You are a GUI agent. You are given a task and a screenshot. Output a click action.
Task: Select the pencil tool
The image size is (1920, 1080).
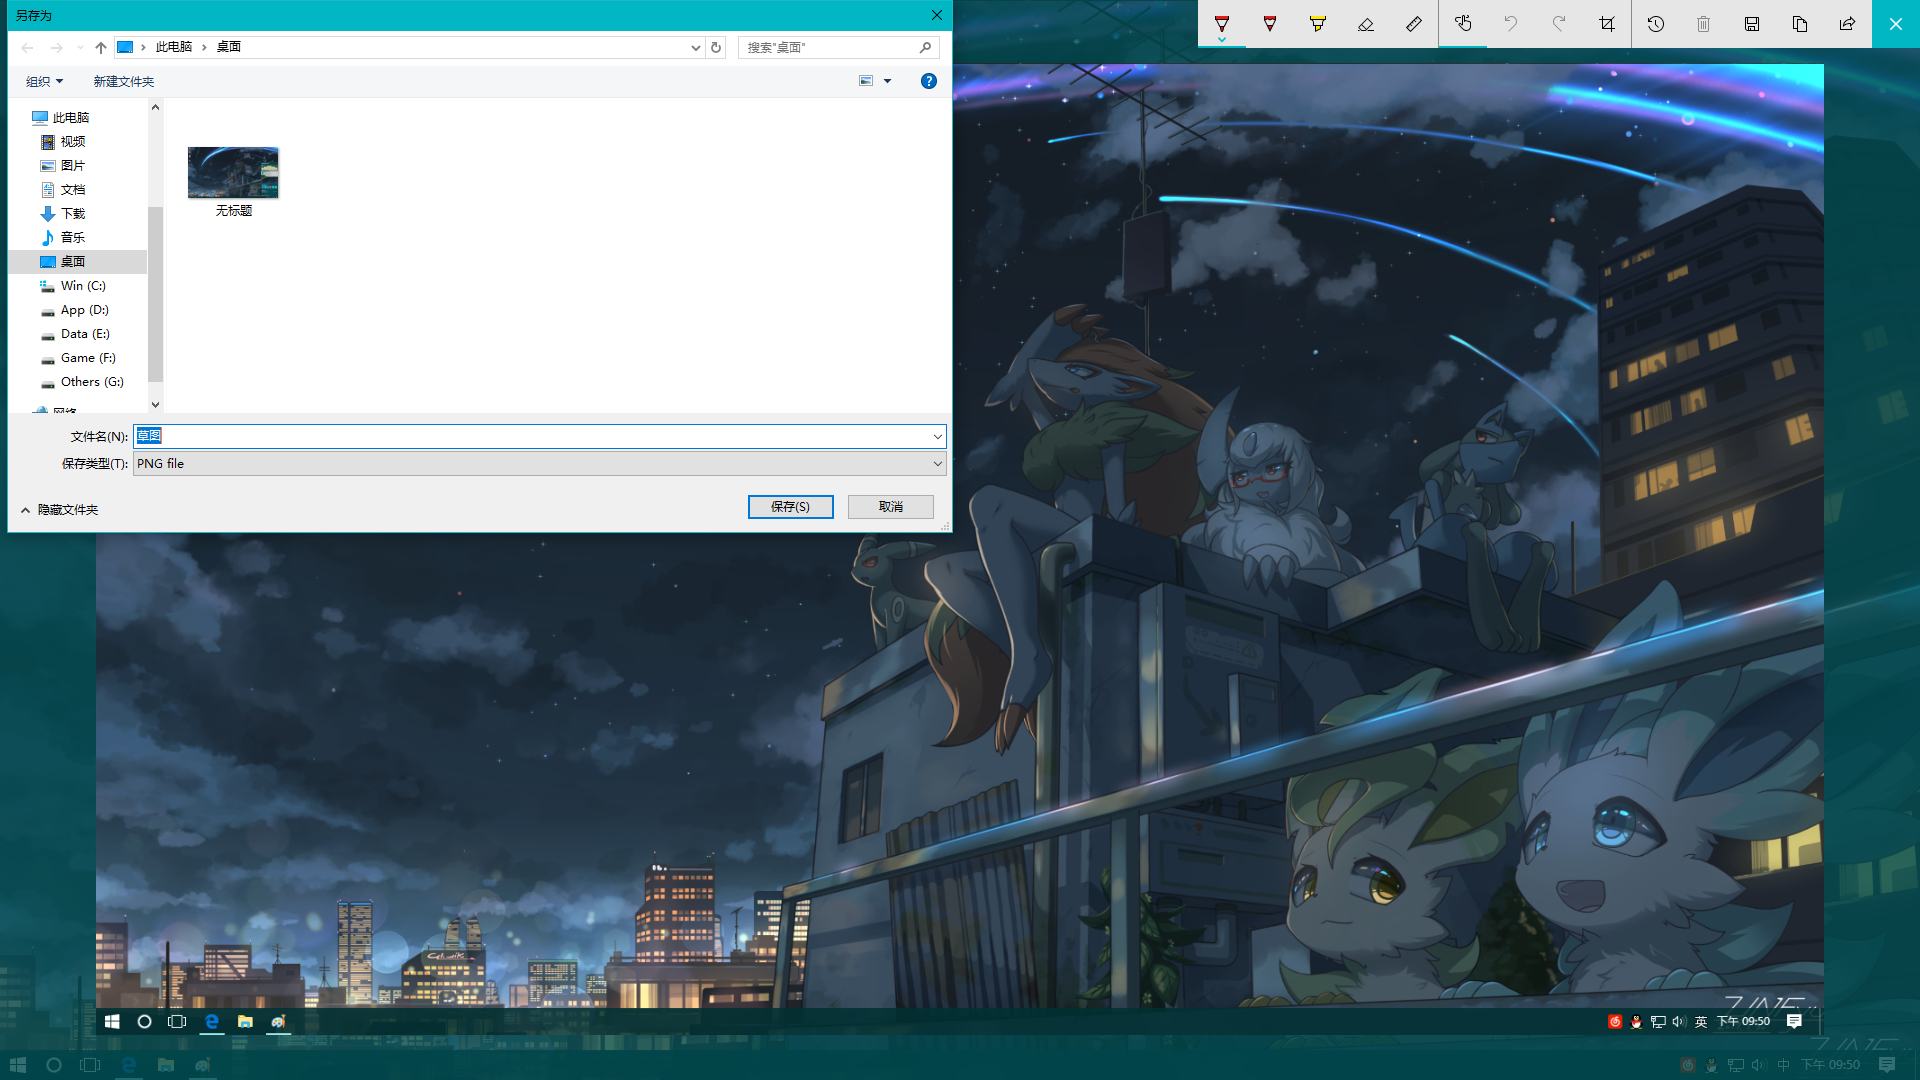click(1270, 24)
